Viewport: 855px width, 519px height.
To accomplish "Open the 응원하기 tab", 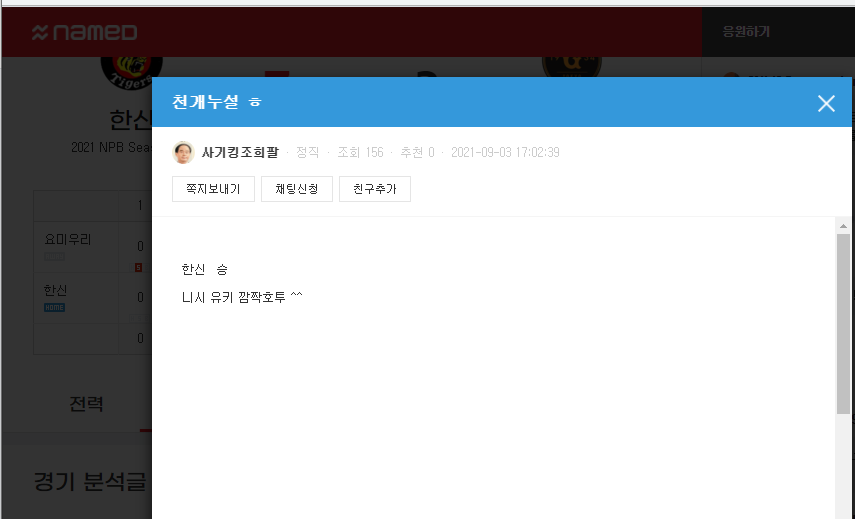I will pos(746,32).
